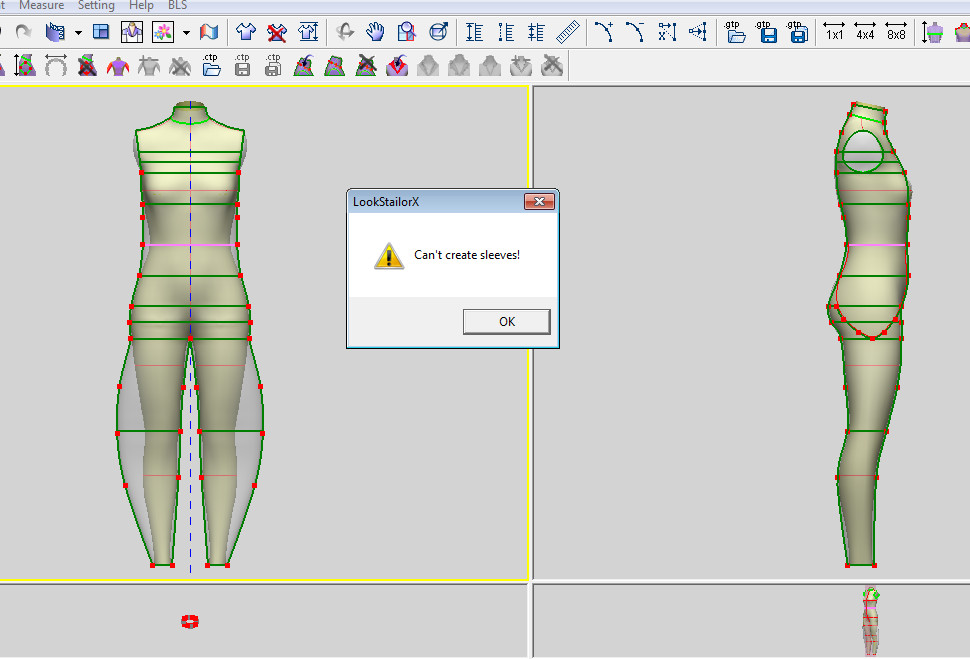The image size is (970, 659).
Task: Select the remove curve point tool
Action: click(635, 33)
